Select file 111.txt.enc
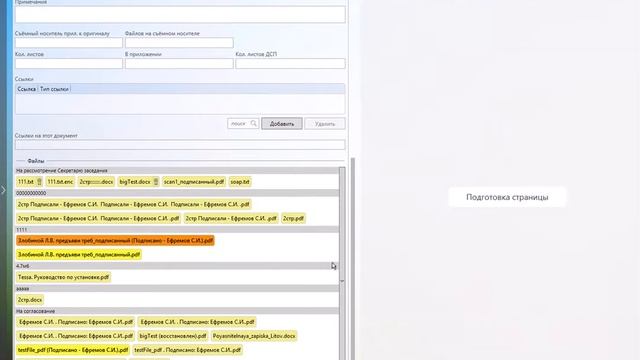The width and height of the screenshot is (640, 360). point(60,182)
